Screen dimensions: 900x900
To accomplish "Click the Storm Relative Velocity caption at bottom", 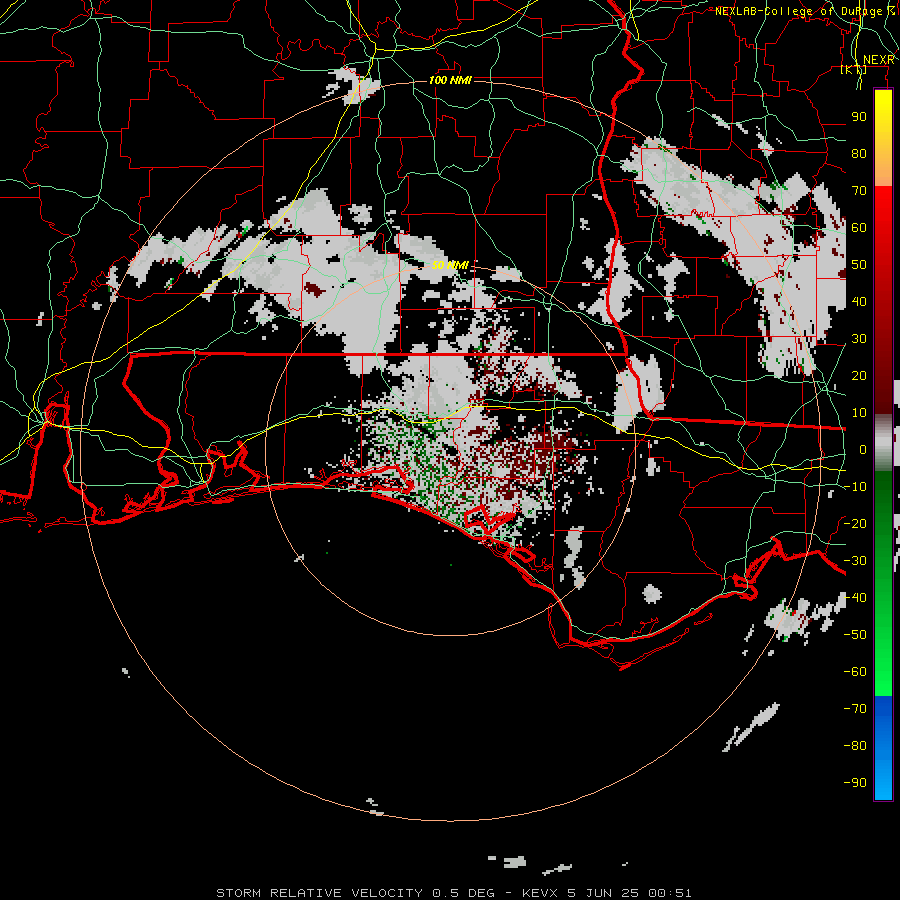I will coord(453,893).
